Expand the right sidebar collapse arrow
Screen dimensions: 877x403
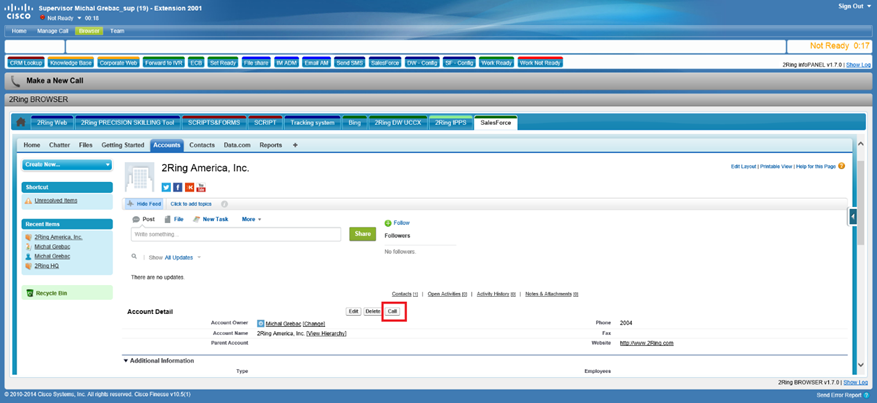(x=852, y=216)
